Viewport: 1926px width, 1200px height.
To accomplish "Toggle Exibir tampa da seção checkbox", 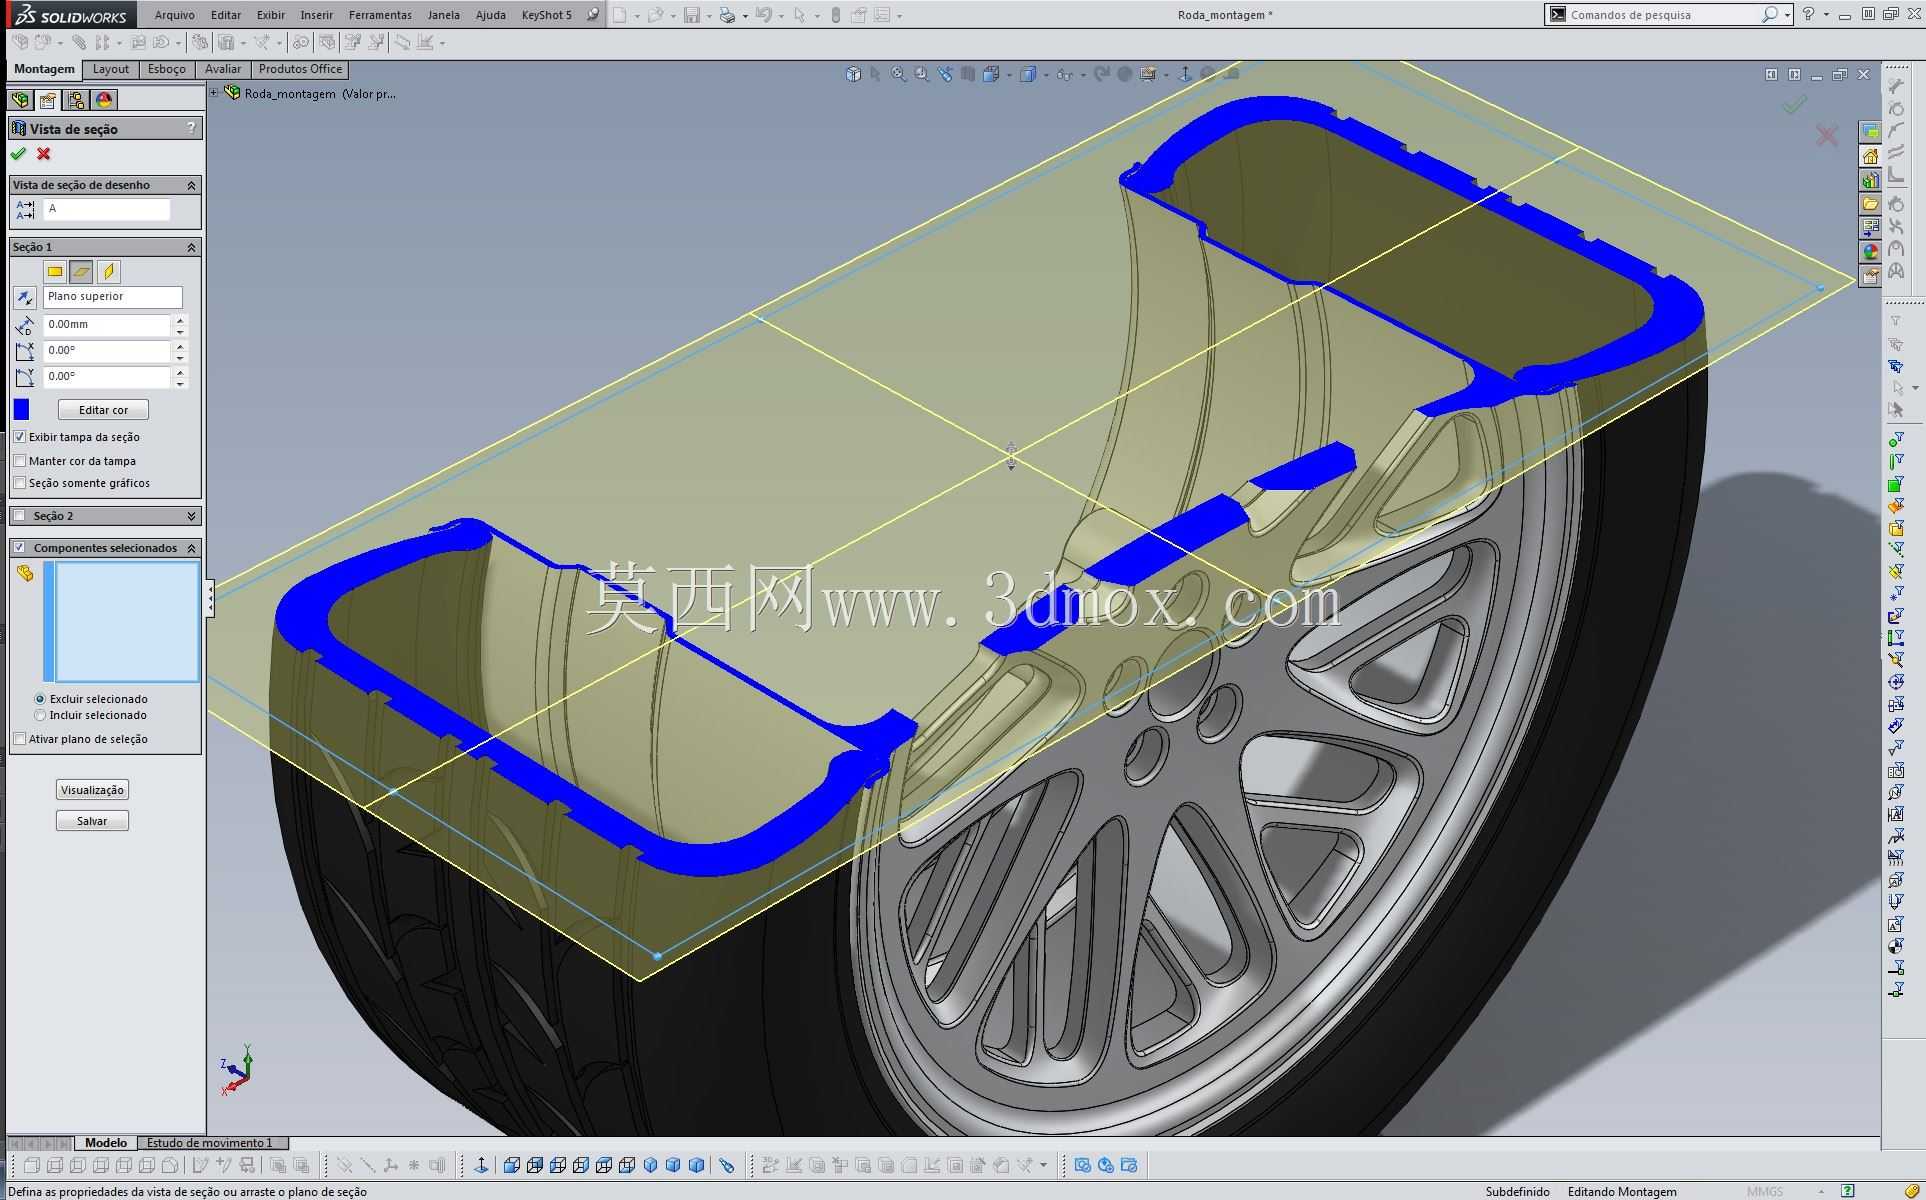I will coord(20,437).
